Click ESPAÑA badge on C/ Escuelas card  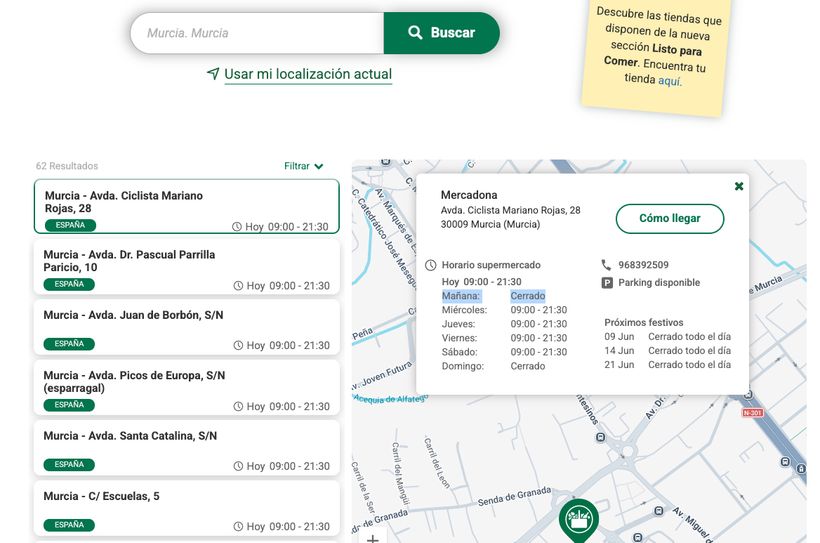[69, 525]
